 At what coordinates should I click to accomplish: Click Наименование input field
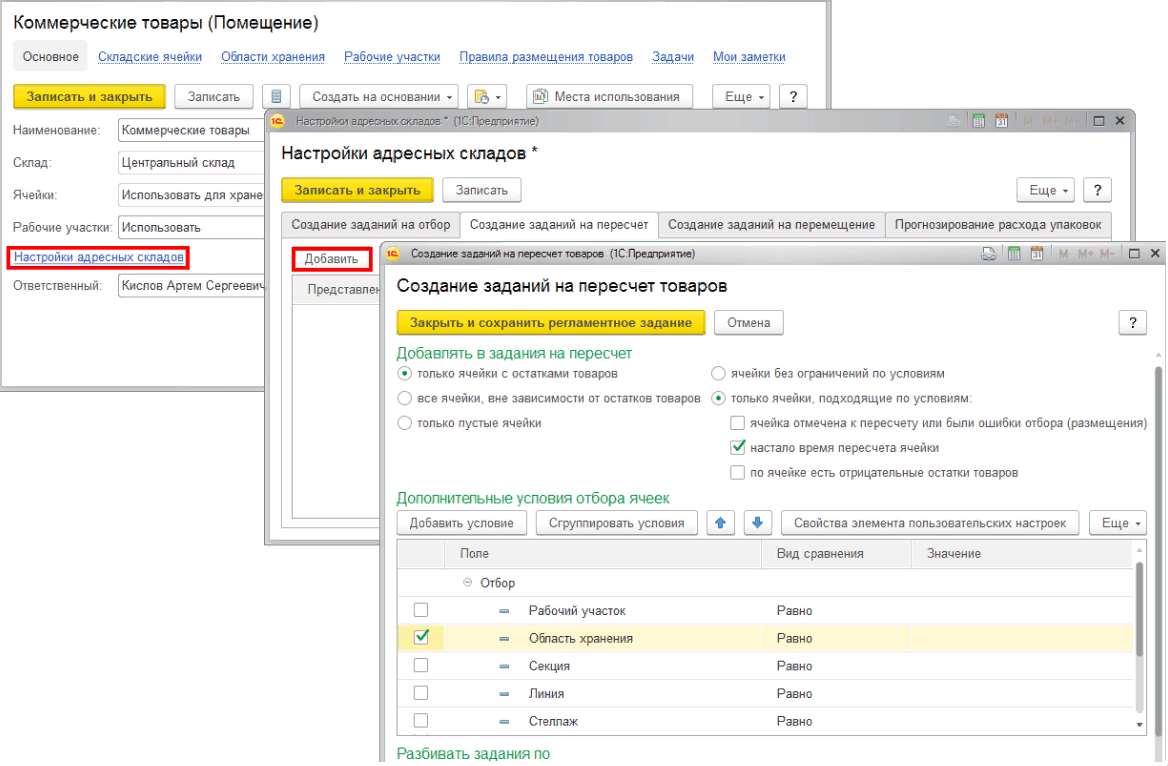point(190,130)
